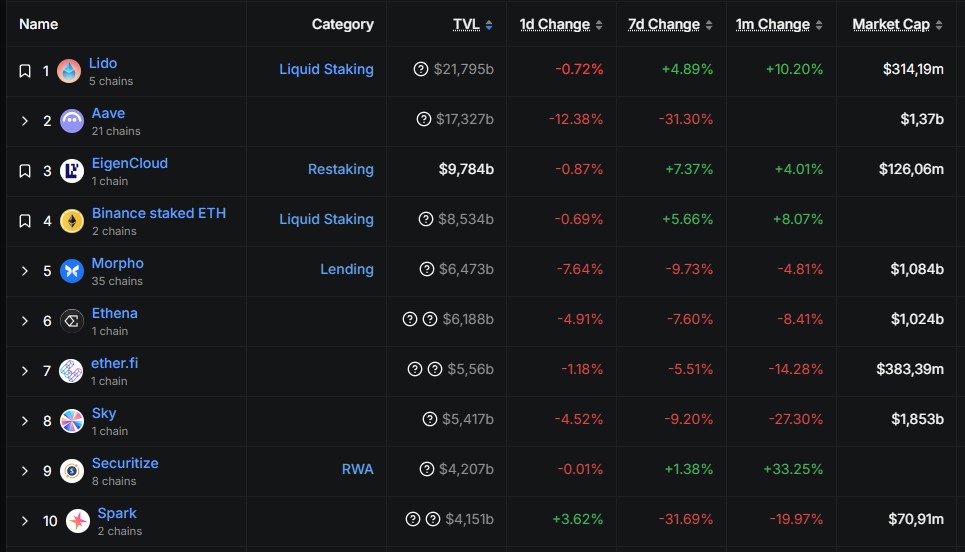The width and height of the screenshot is (965, 552).
Task: Click the Spark star logo icon
Action: (78, 521)
